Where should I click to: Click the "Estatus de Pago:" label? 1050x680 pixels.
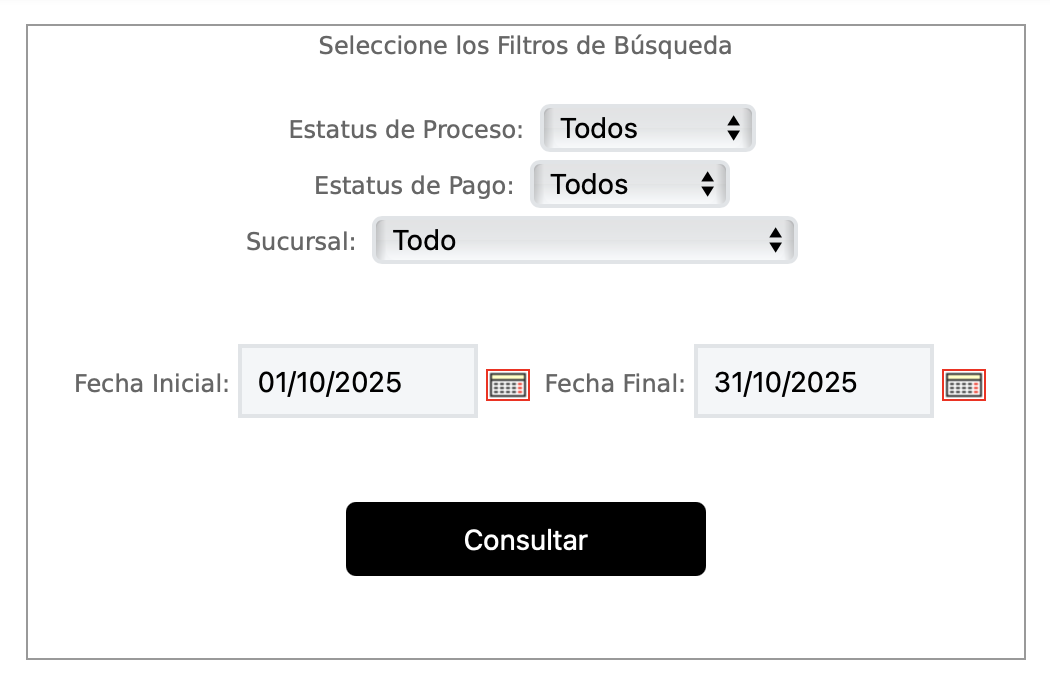(414, 186)
